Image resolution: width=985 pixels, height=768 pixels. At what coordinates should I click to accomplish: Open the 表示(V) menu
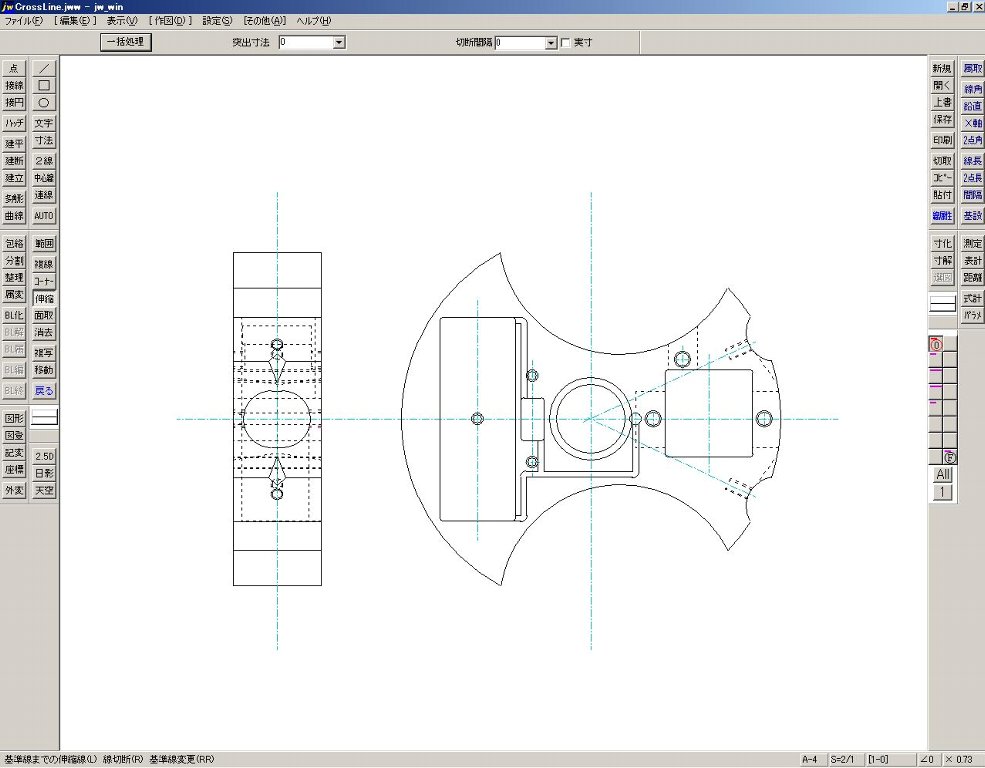pyautogui.click(x=121, y=21)
